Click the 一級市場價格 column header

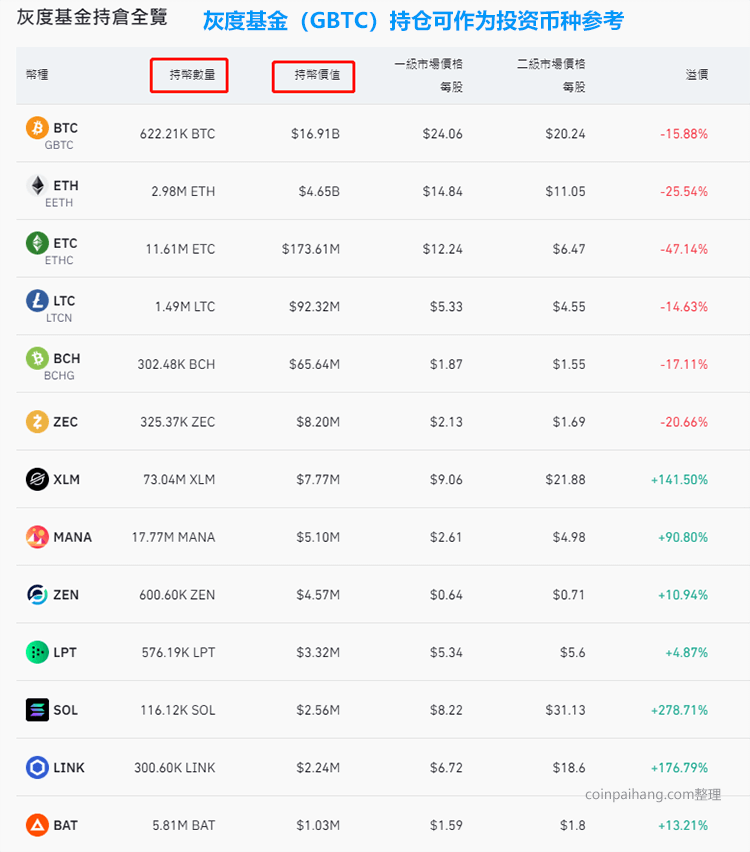428,75
